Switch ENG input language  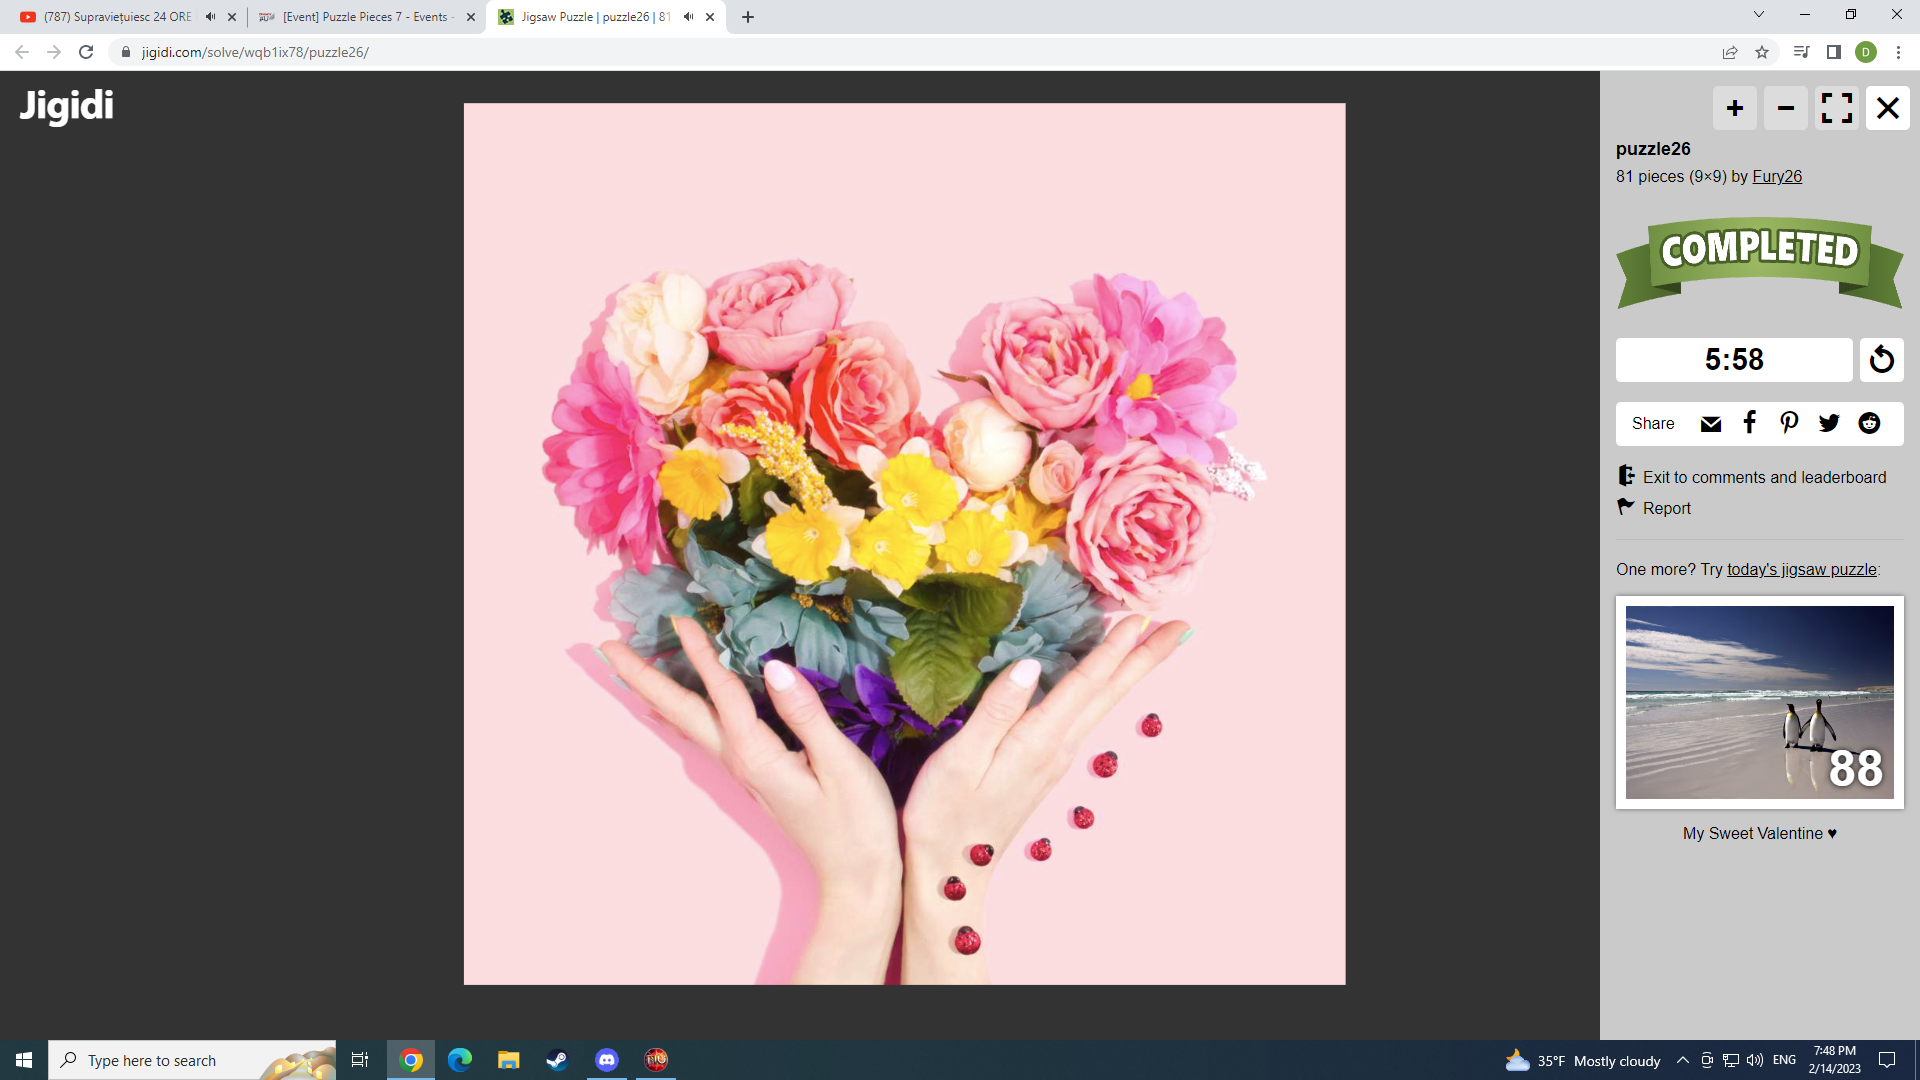tap(1784, 1060)
